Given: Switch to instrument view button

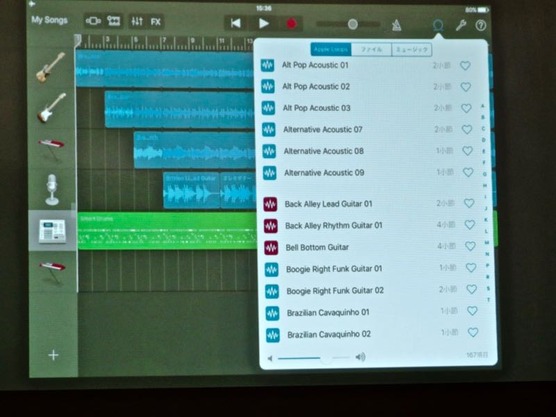Looking at the screenshot, I should click(x=93, y=22).
